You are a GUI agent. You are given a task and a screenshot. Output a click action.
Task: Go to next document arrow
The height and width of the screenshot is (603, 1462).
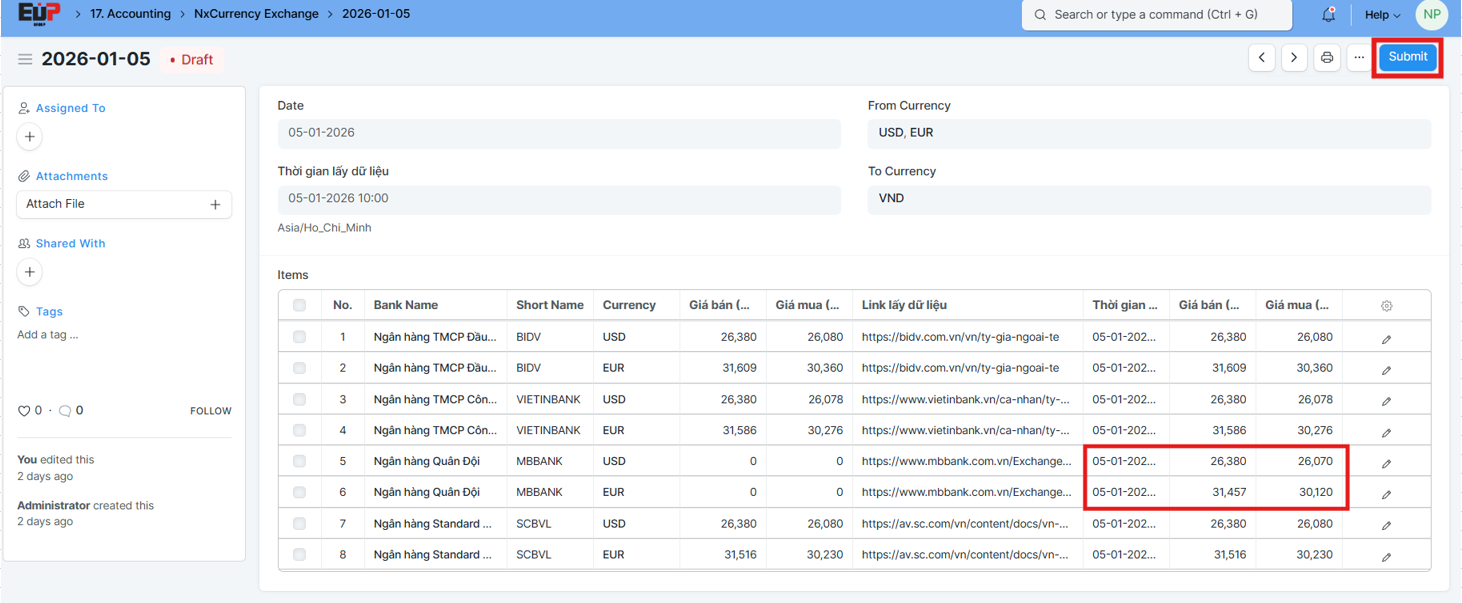tap(1294, 58)
